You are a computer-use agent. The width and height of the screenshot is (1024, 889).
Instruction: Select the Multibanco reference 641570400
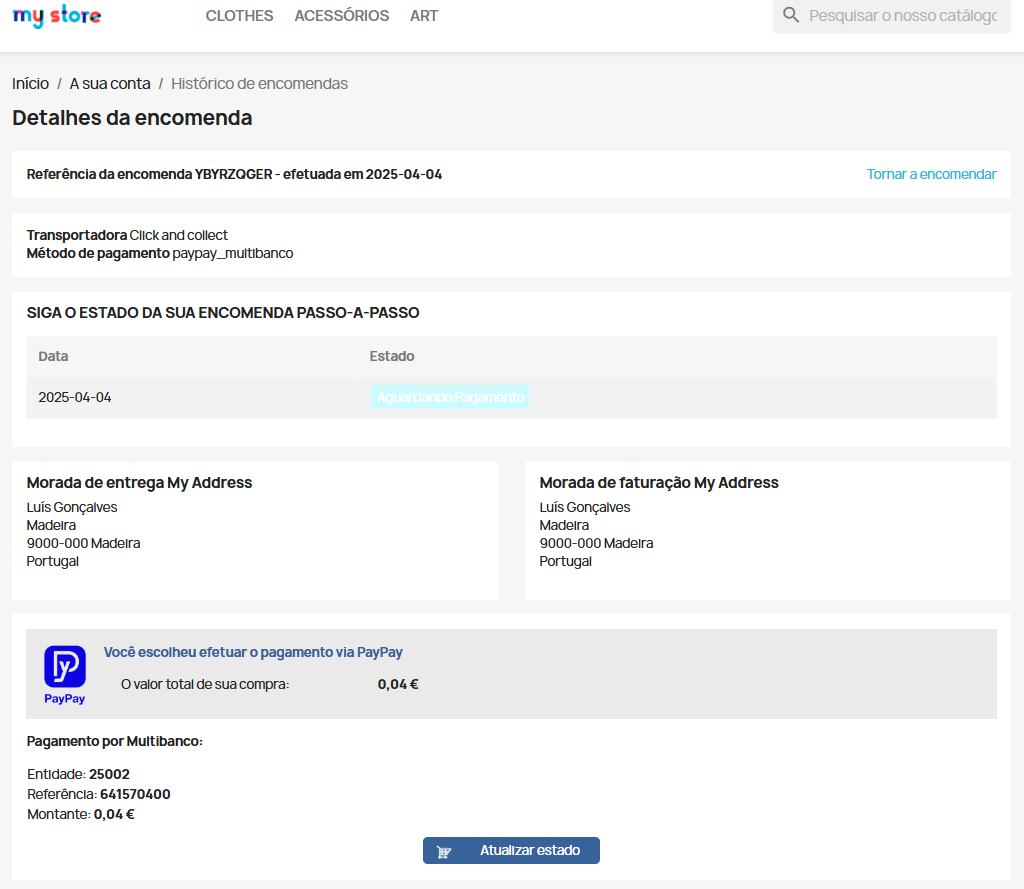tap(135, 794)
